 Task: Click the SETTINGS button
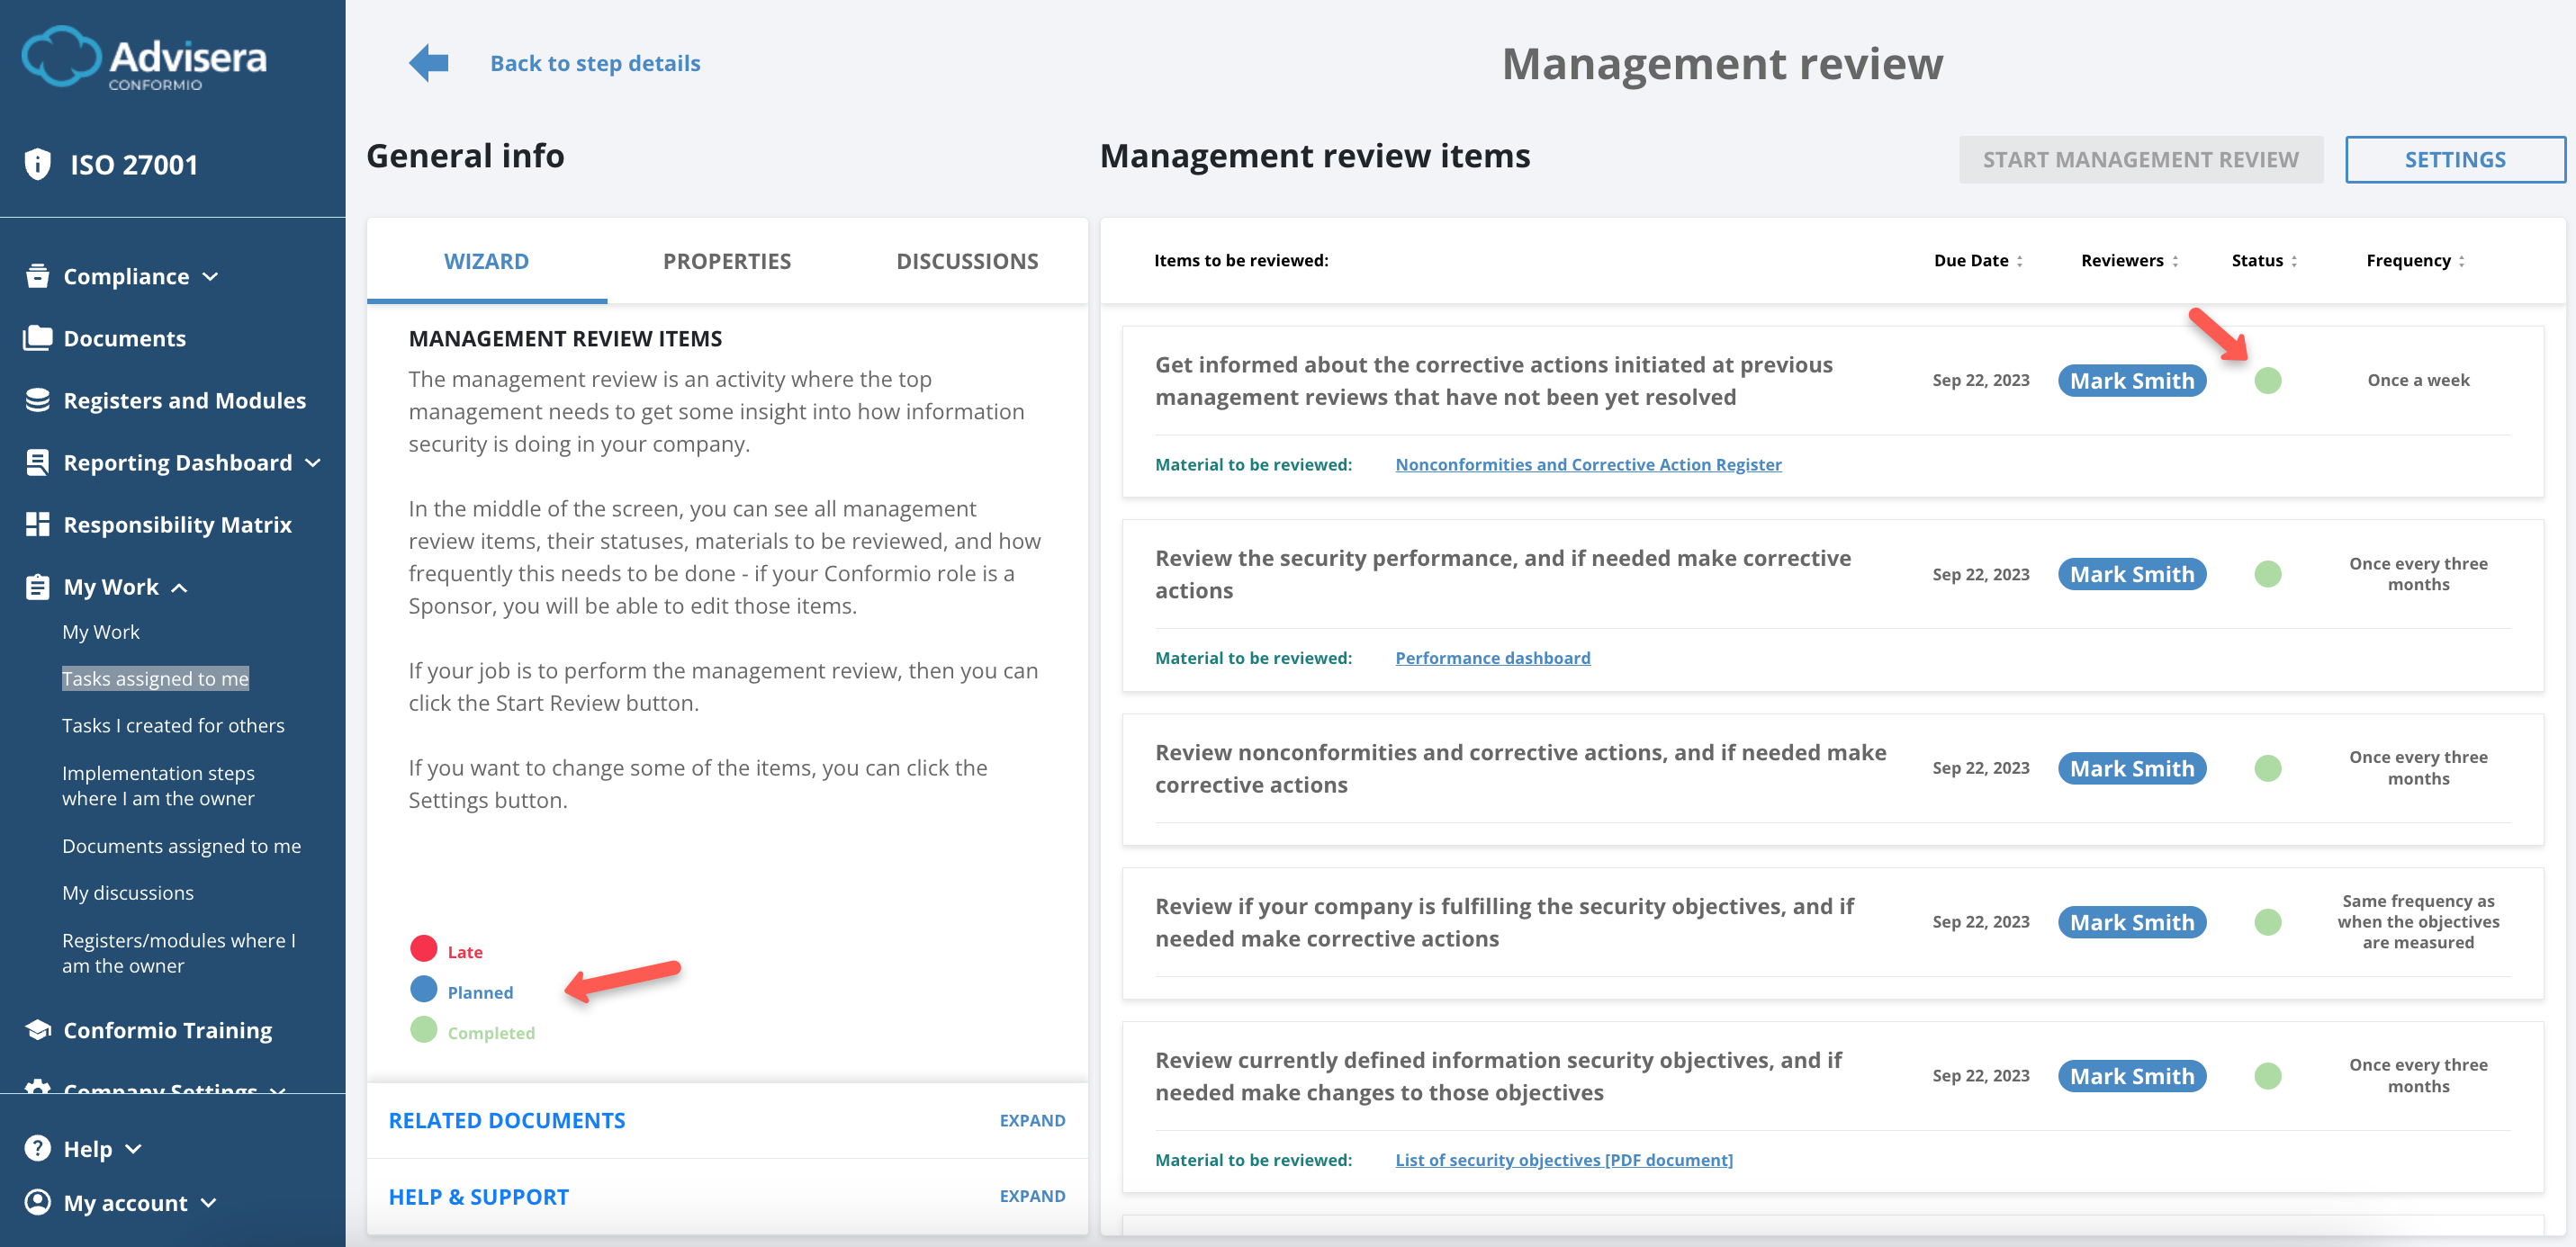2455,158
